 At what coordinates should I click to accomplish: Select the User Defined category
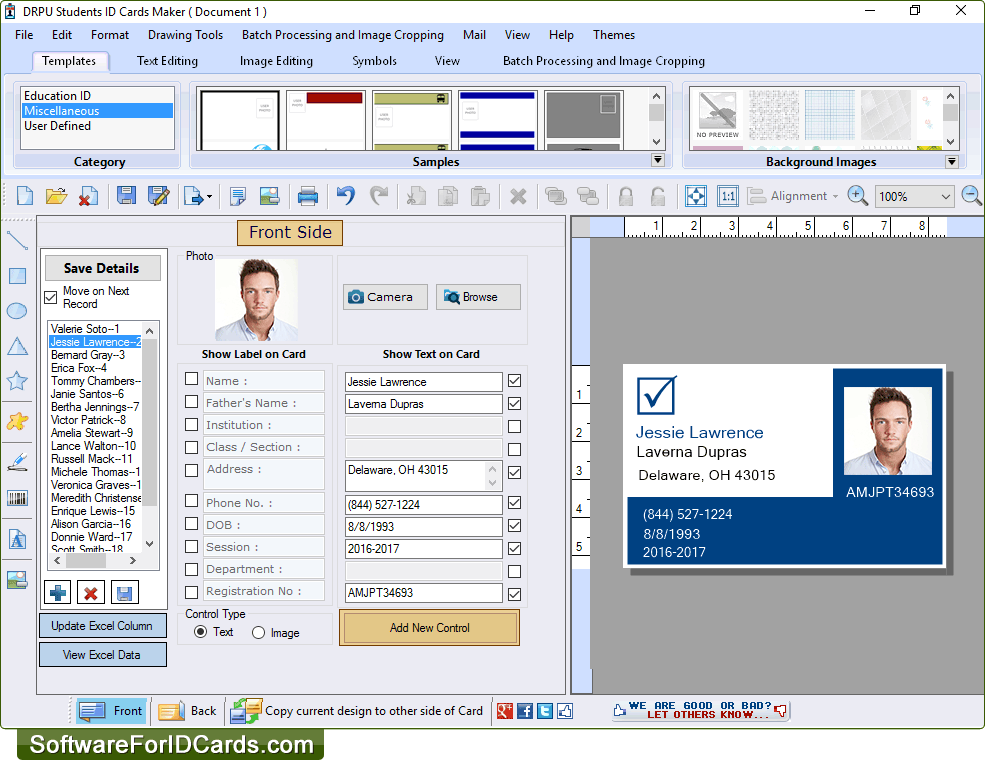[58, 126]
